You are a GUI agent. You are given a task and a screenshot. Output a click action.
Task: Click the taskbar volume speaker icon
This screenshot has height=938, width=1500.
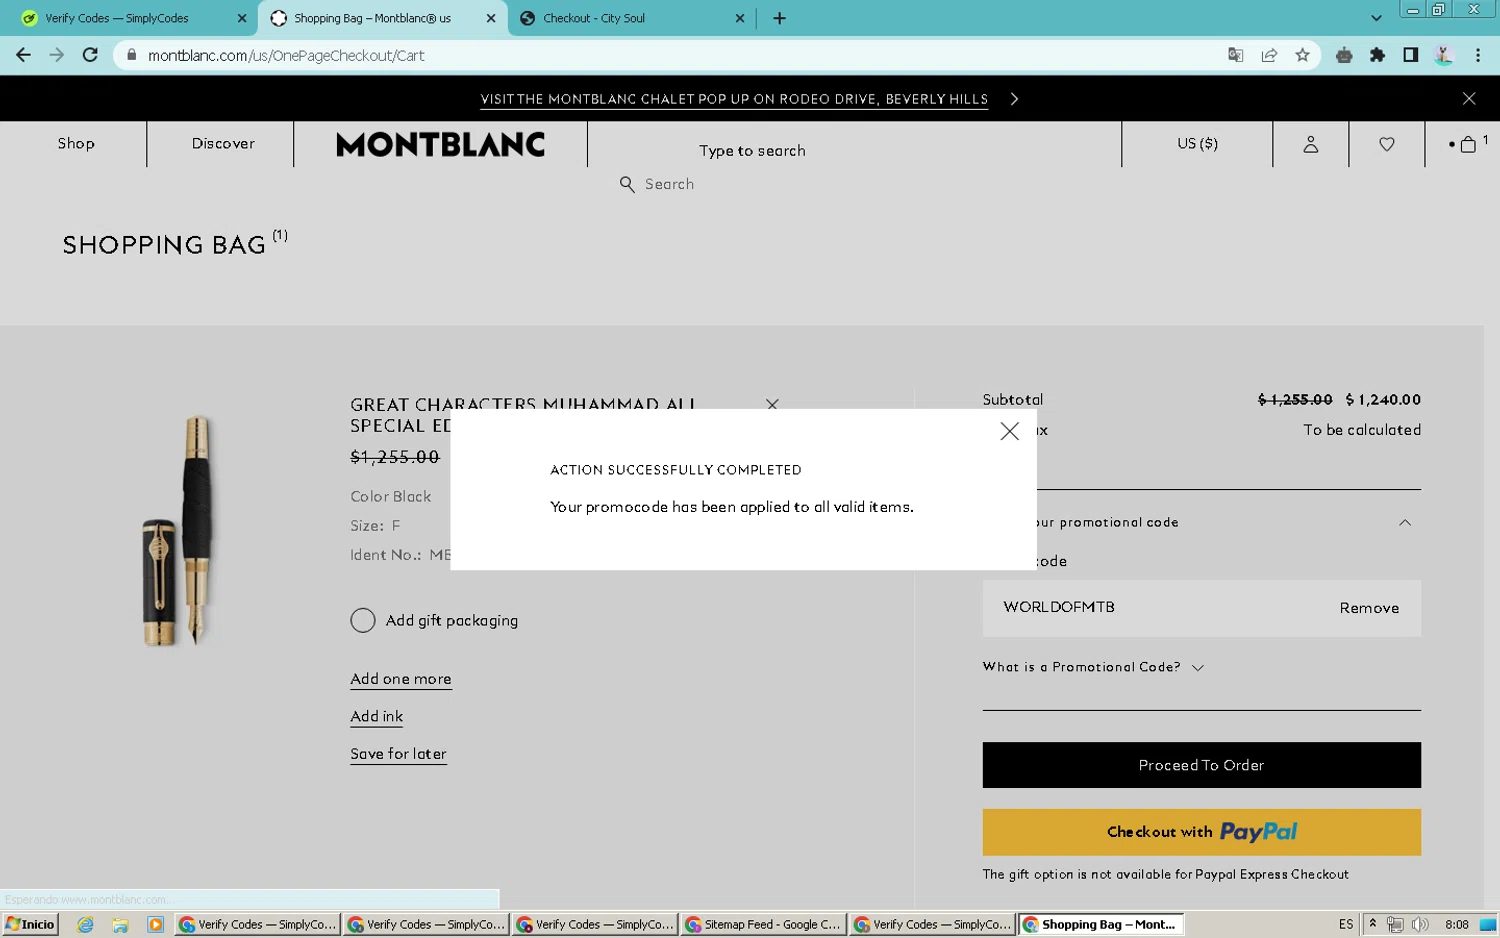(1420, 924)
